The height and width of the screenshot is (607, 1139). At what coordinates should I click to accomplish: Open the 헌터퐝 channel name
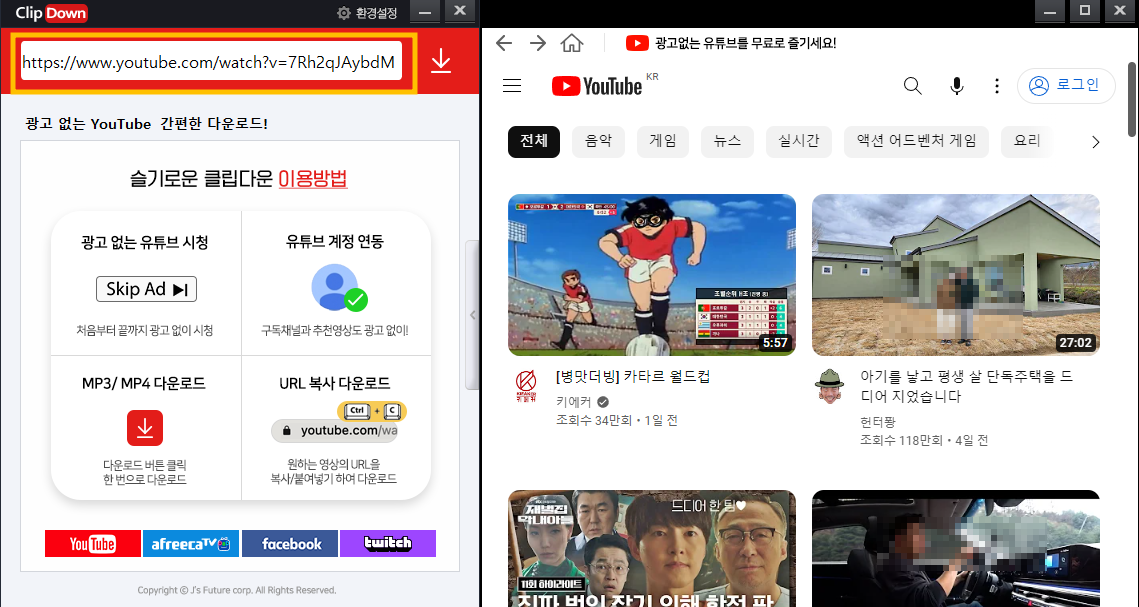tap(878, 422)
